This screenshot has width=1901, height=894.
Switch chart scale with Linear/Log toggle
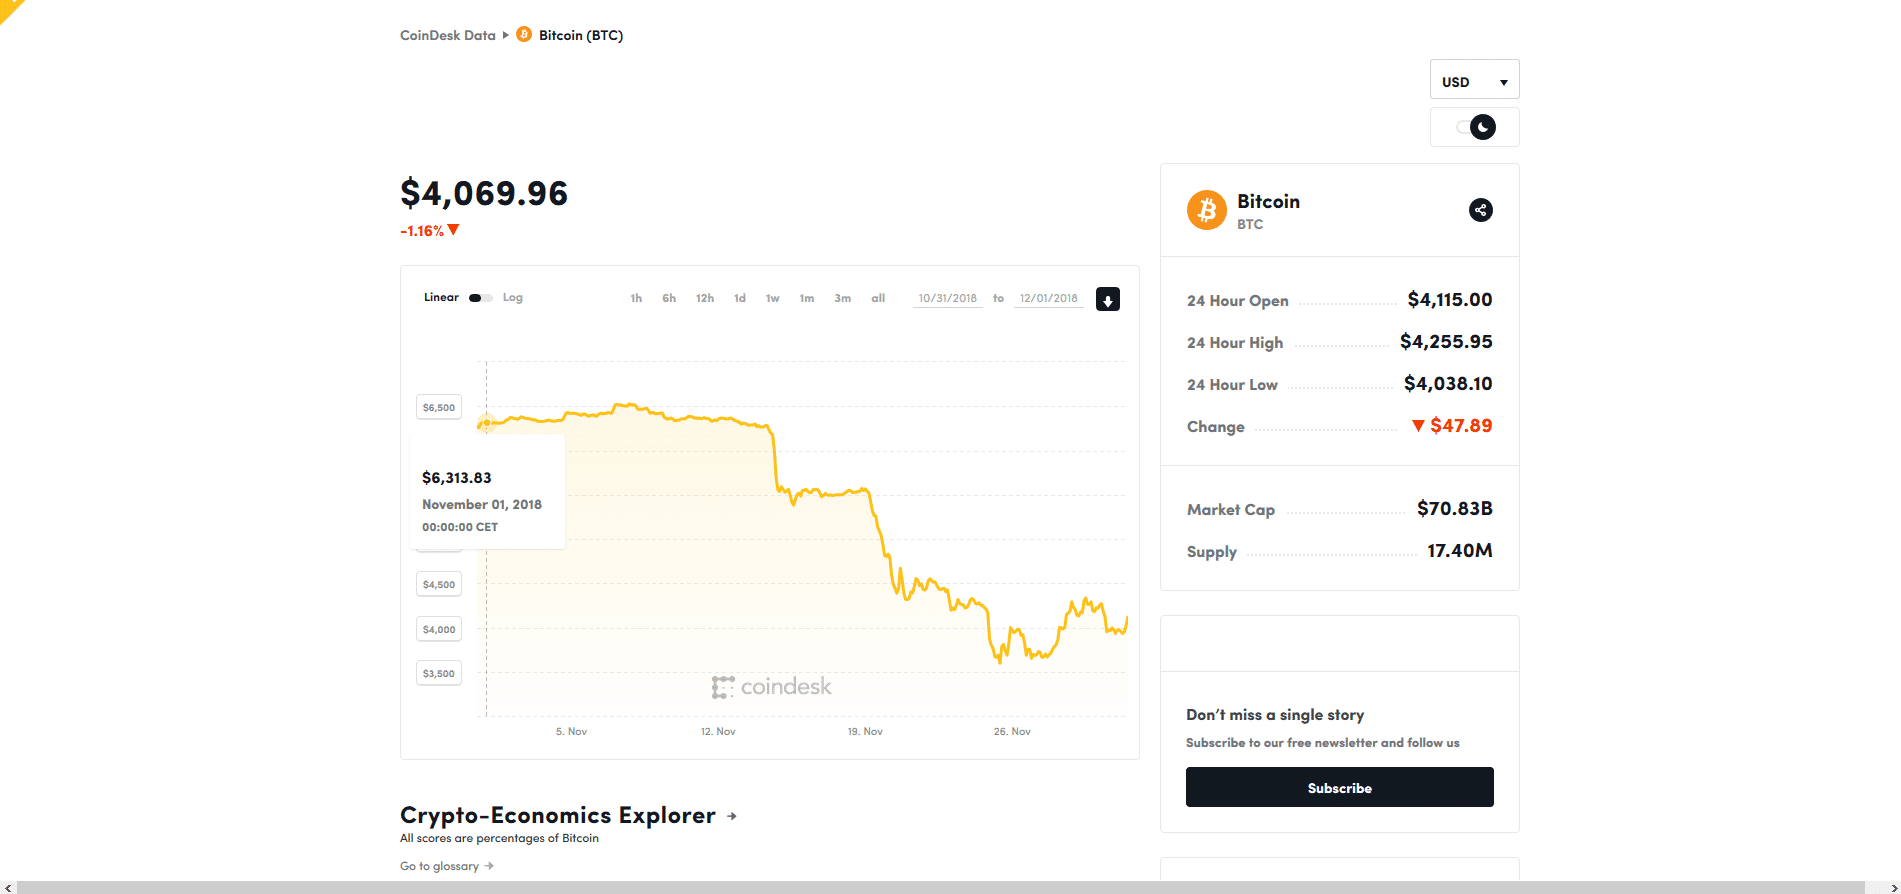tap(480, 298)
